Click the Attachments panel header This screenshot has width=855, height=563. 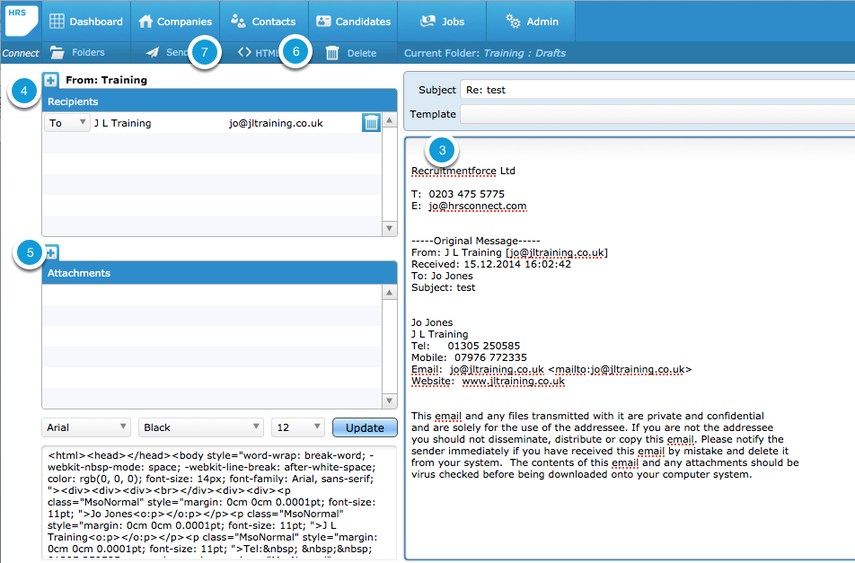[219, 273]
